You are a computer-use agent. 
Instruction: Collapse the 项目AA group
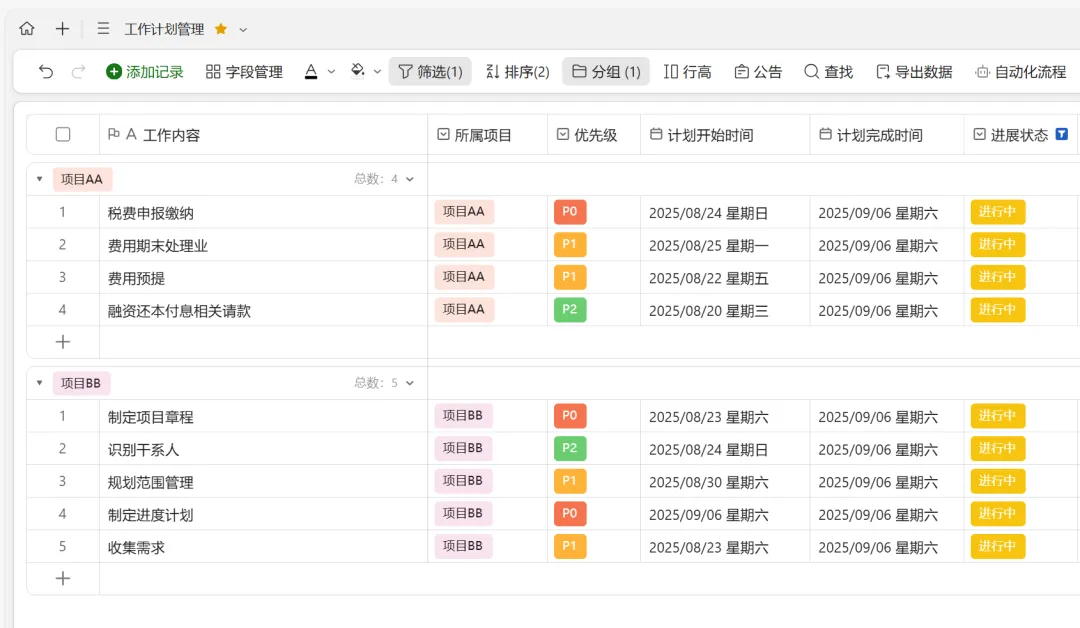coord(40,179)
